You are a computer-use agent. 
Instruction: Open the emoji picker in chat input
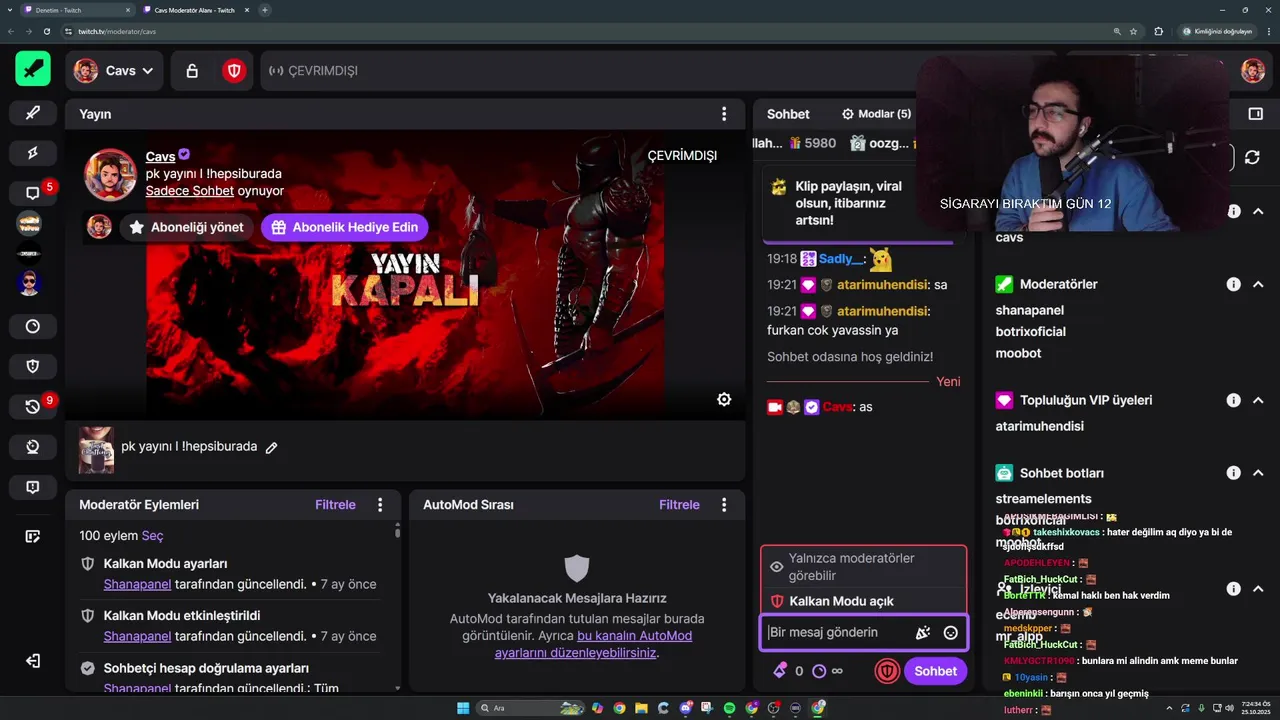(x=951, y=632)
